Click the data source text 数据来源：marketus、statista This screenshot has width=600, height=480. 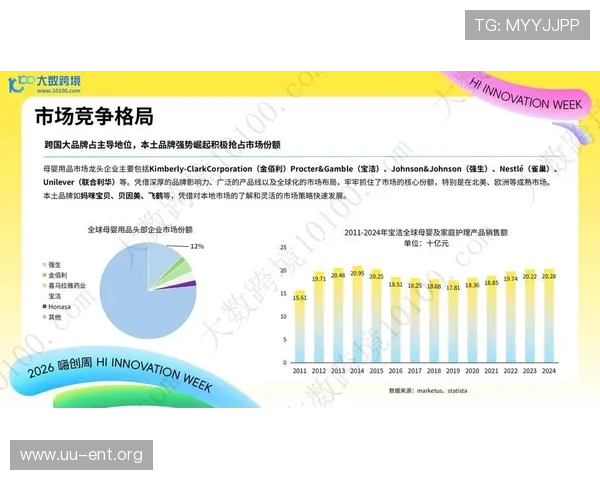pyautogui.click(x=428, y=390)
